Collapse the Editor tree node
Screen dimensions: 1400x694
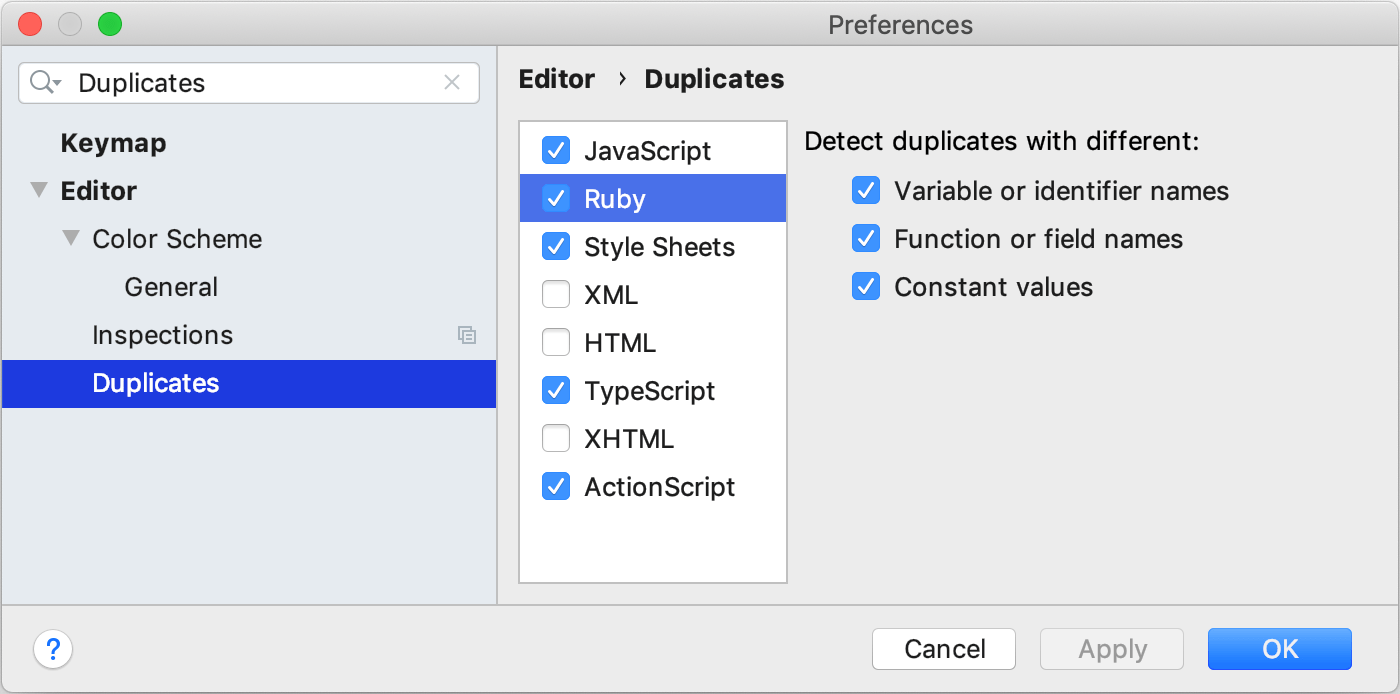[x=37, y=191]
